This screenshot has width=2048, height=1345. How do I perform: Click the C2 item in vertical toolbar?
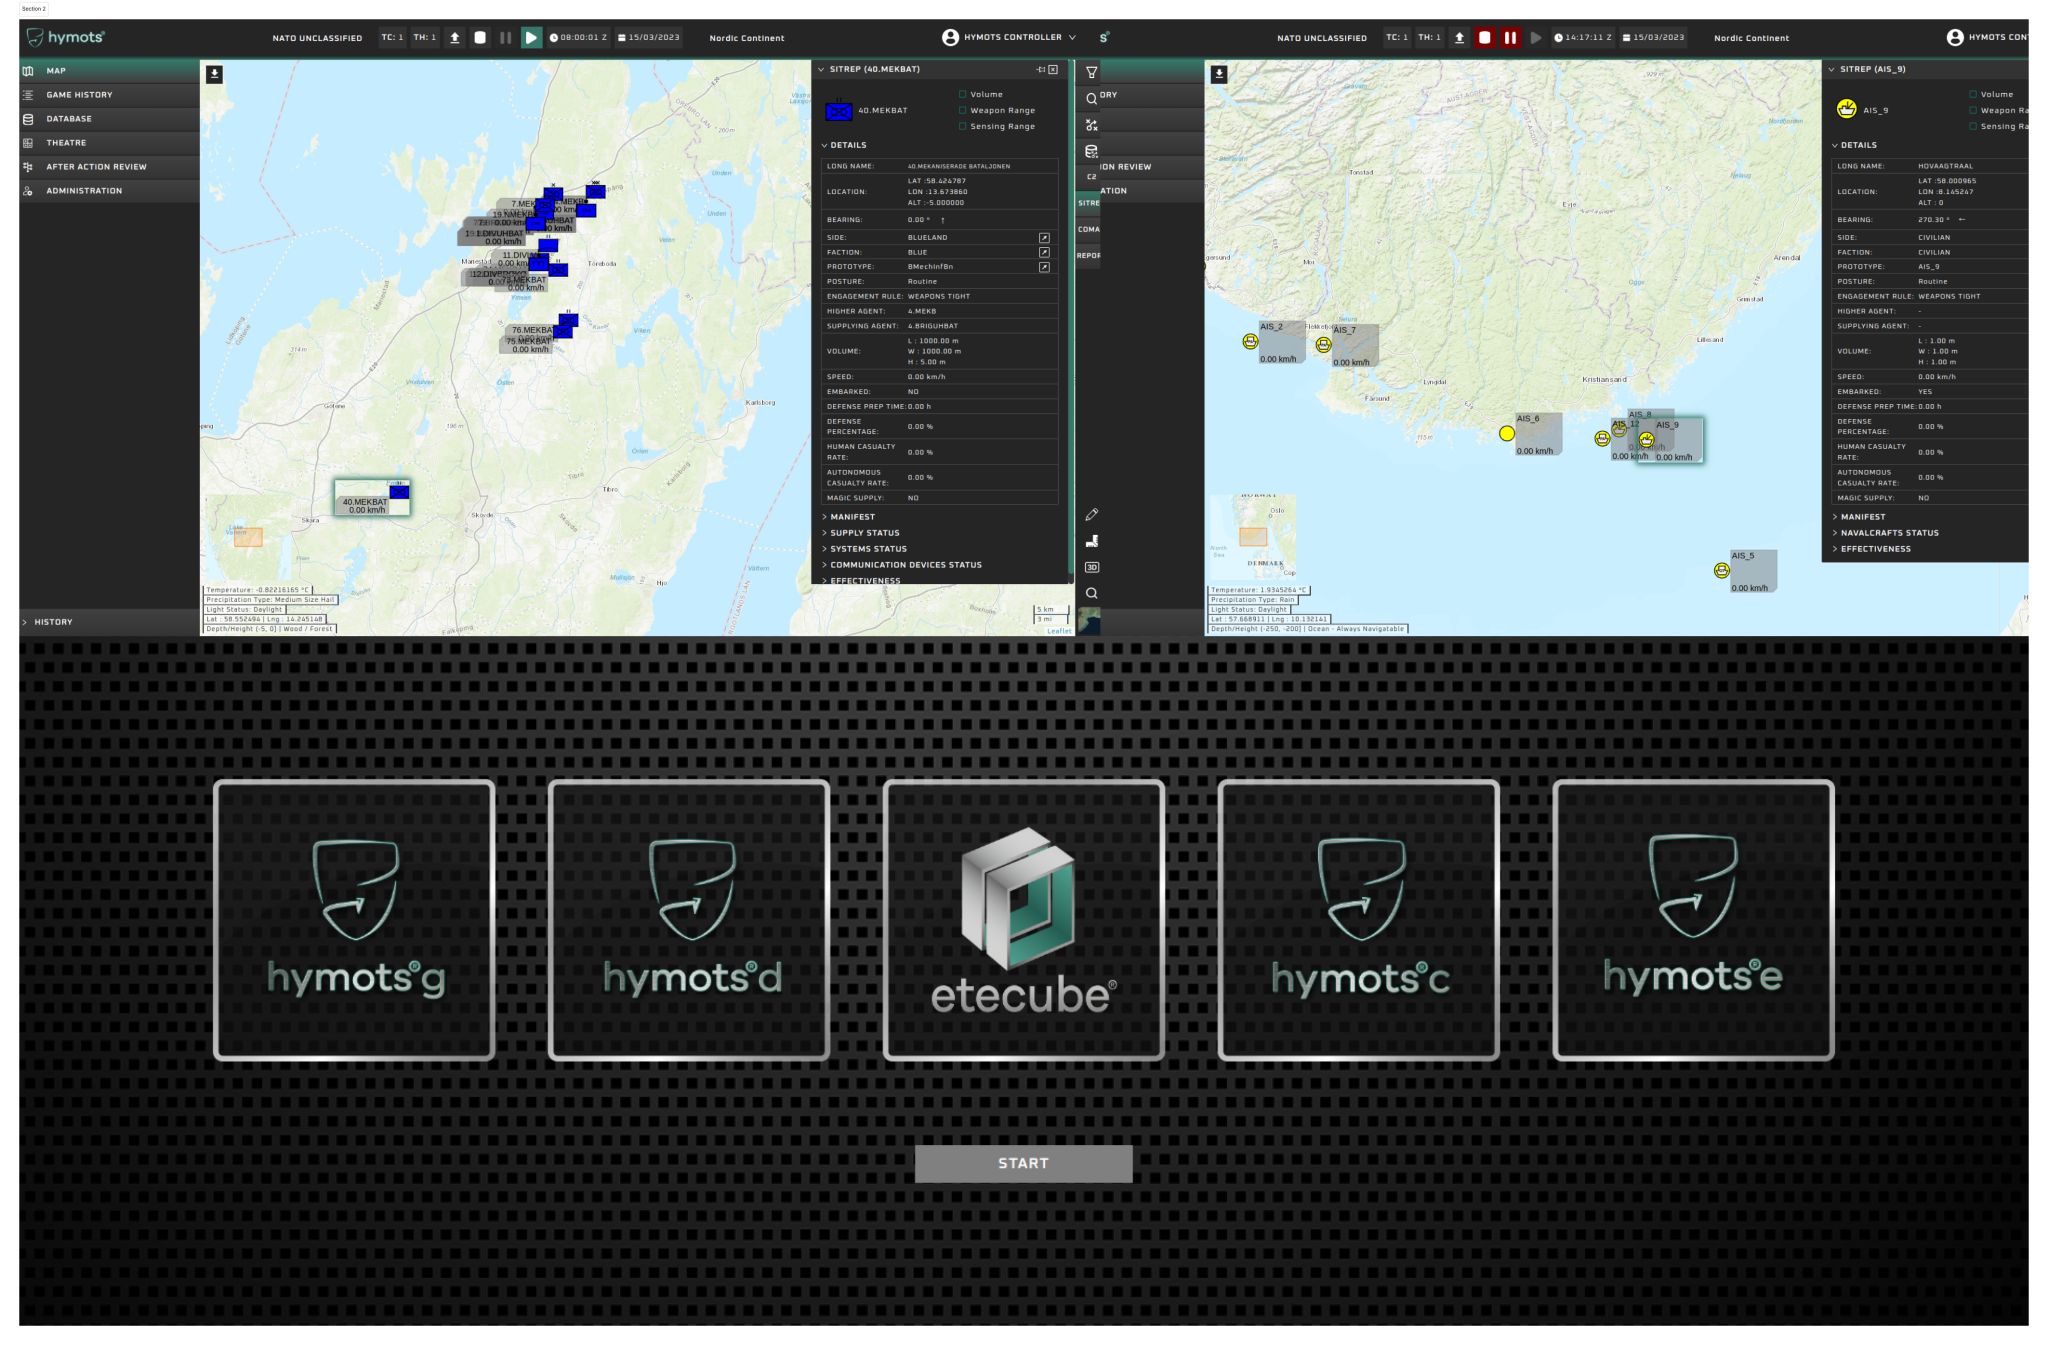coord(1091,177)
